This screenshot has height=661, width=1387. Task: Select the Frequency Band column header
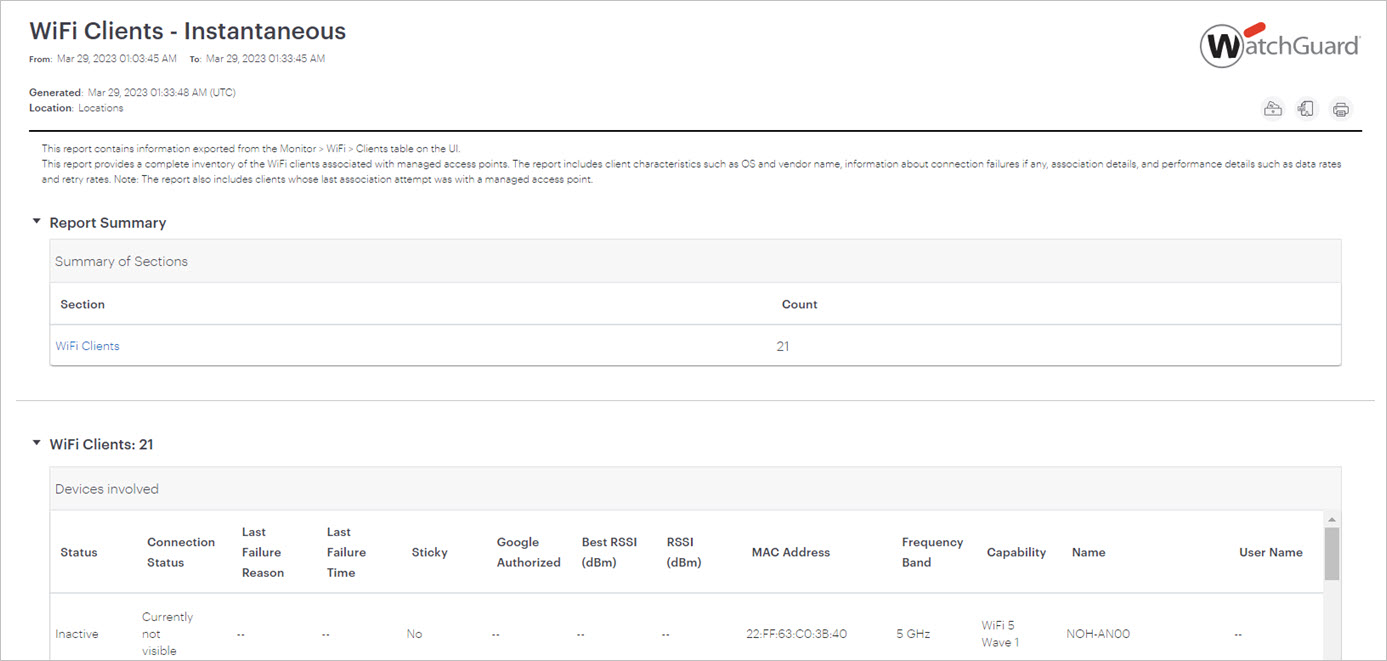pyautogui.click(x=932, y=552)
